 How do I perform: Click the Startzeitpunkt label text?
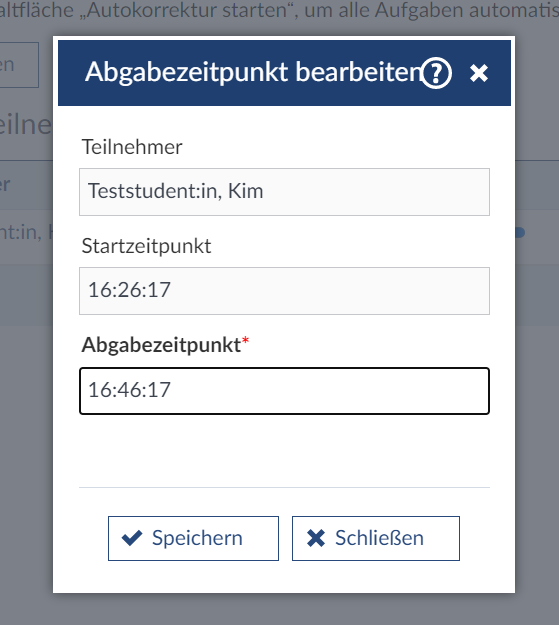[x=146, y=246]
